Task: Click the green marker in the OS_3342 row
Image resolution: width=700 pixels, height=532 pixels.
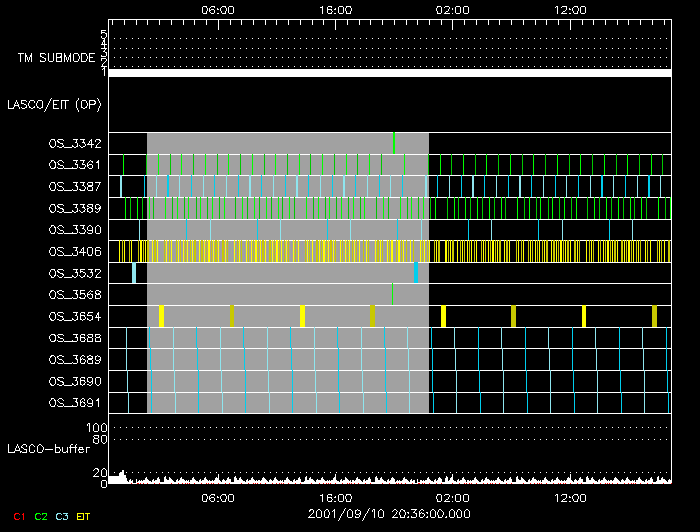Action: pos(394,143)
